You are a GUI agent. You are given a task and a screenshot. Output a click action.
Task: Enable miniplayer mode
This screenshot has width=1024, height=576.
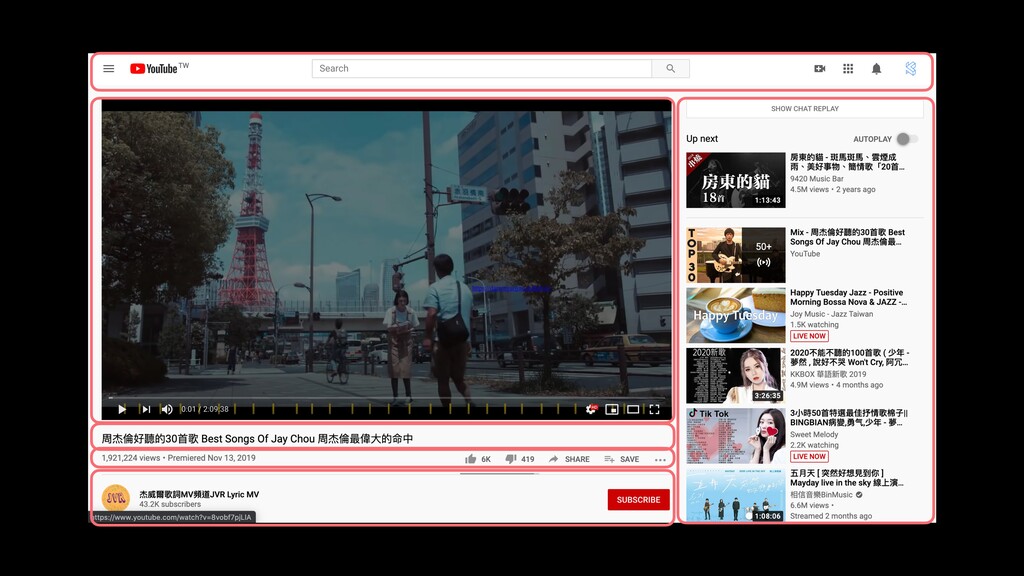point(612,409)
